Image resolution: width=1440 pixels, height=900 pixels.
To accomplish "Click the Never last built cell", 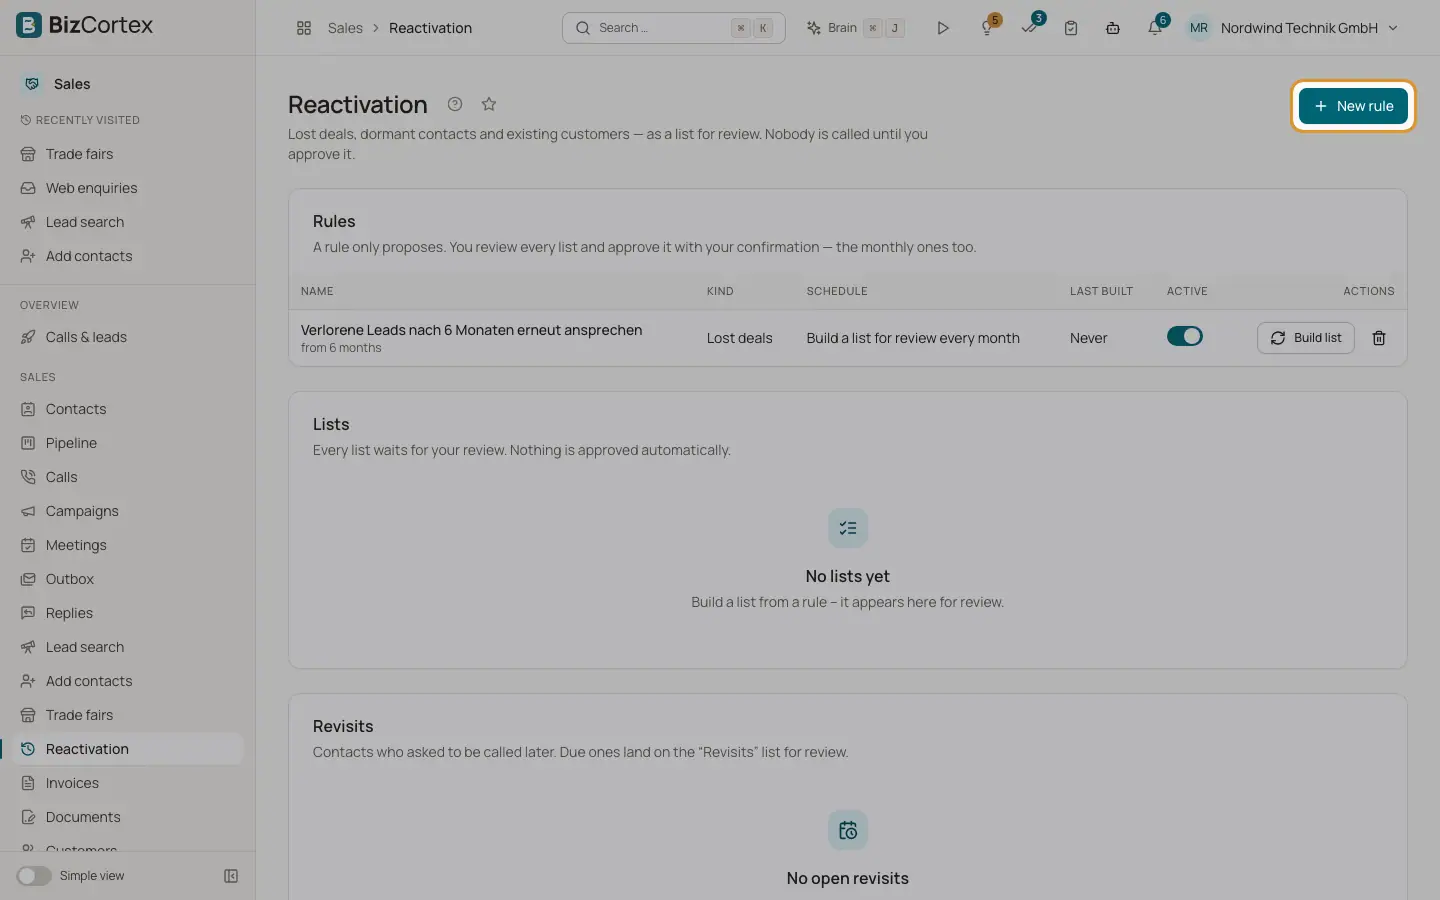I will (x=1088, y=338).
